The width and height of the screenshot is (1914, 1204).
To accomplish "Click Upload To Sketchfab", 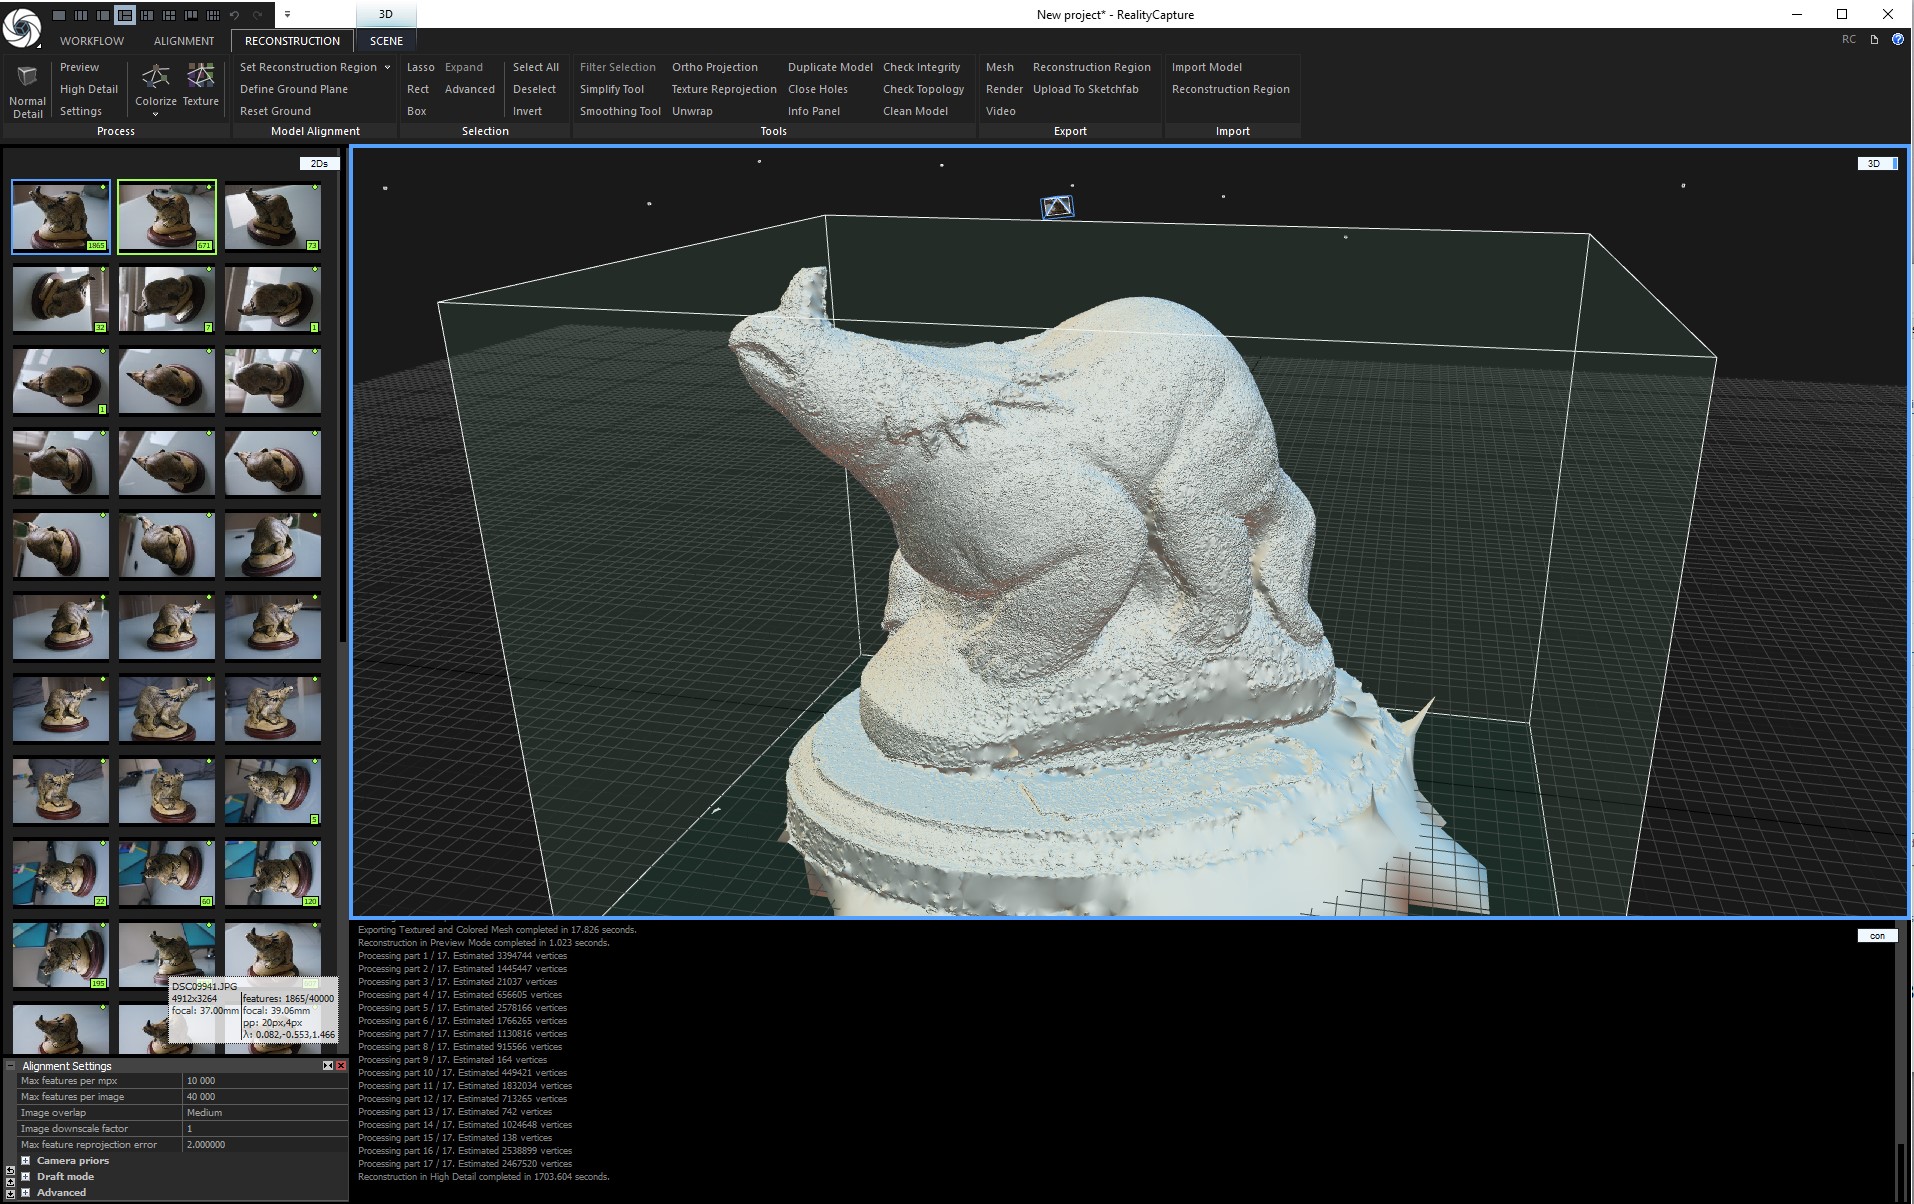I will [1085, 89].
